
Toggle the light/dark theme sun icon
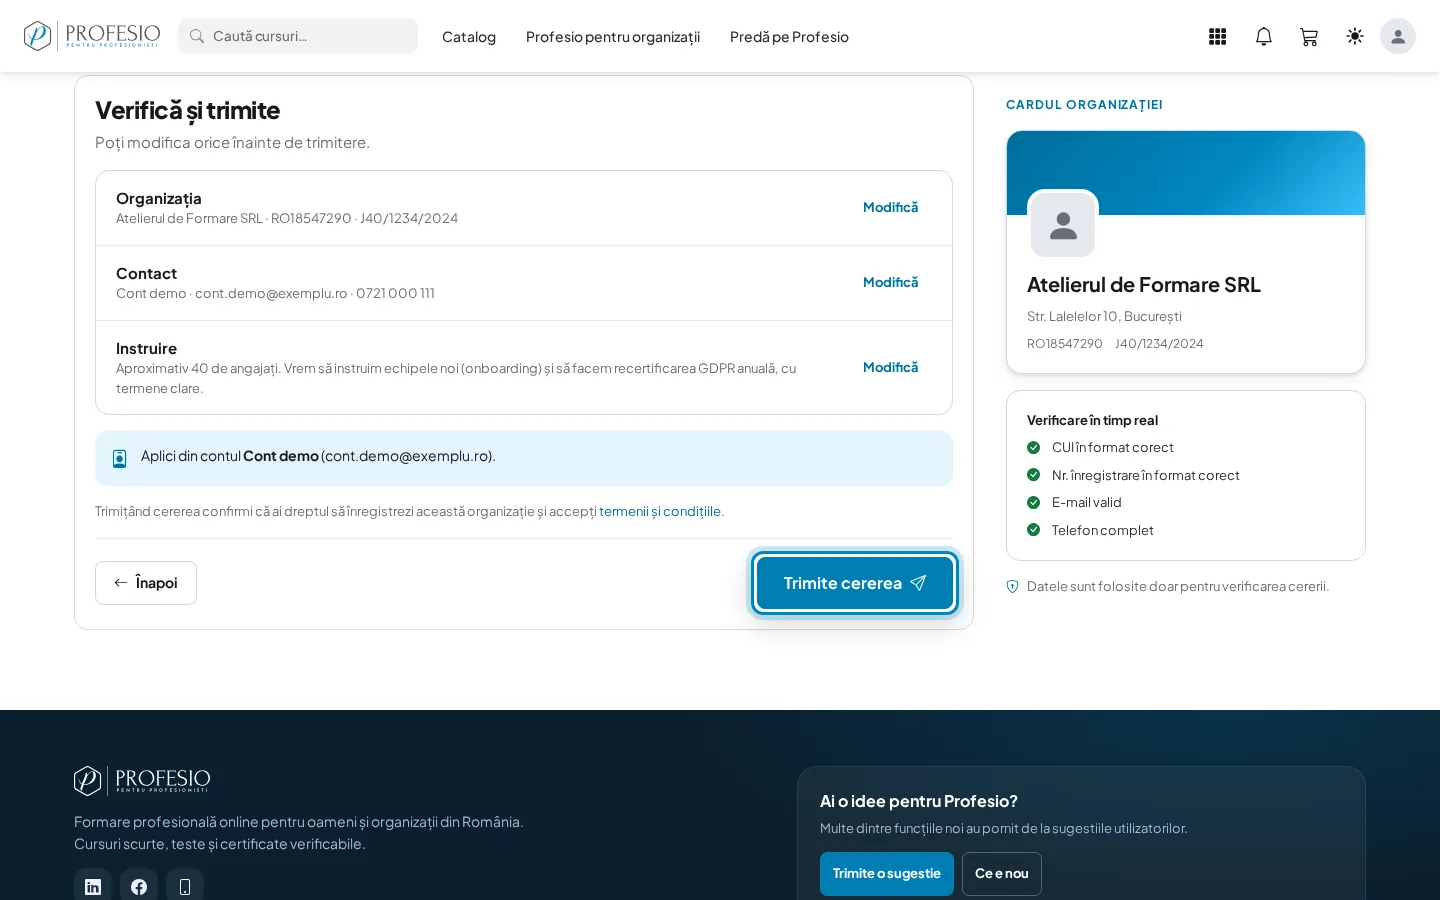tap(1355, 36)
